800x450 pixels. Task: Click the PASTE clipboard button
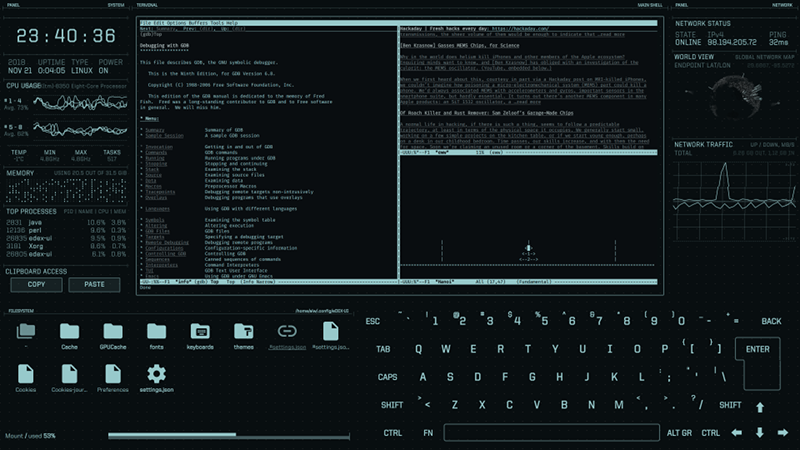pyautogui.click(x=94, y=284)
